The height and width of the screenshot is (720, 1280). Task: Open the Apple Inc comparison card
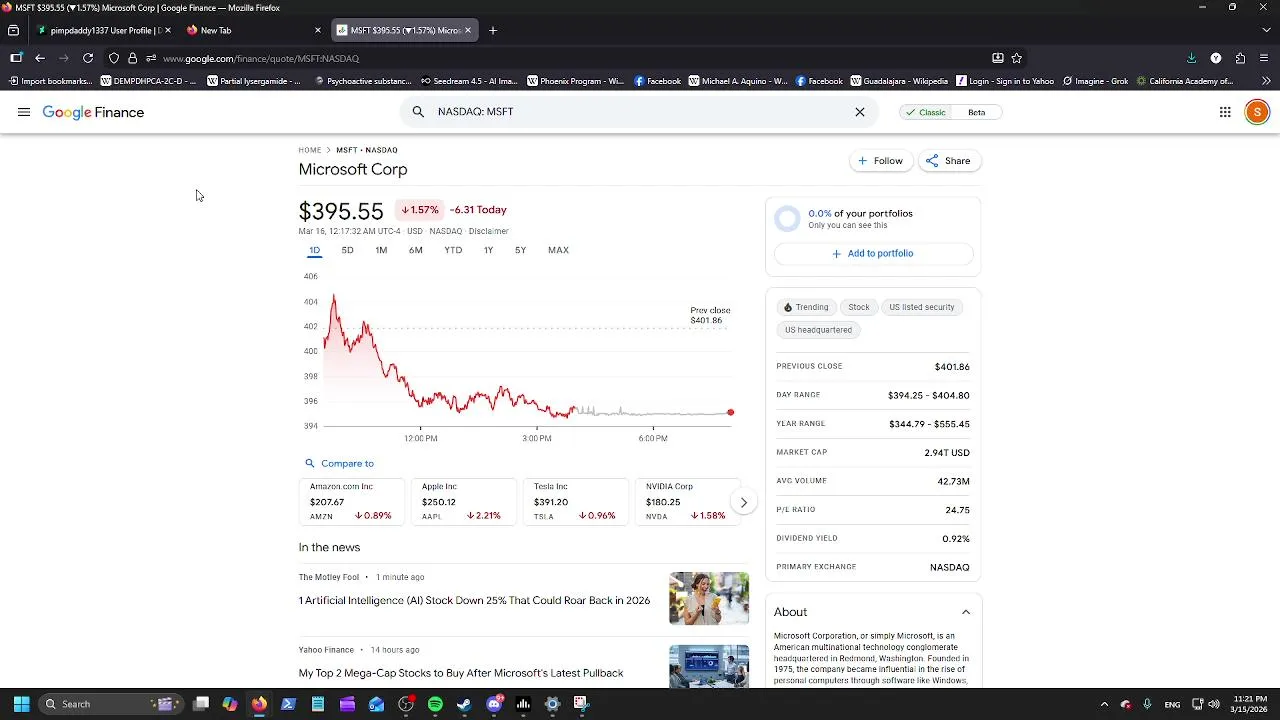(463, 501)
